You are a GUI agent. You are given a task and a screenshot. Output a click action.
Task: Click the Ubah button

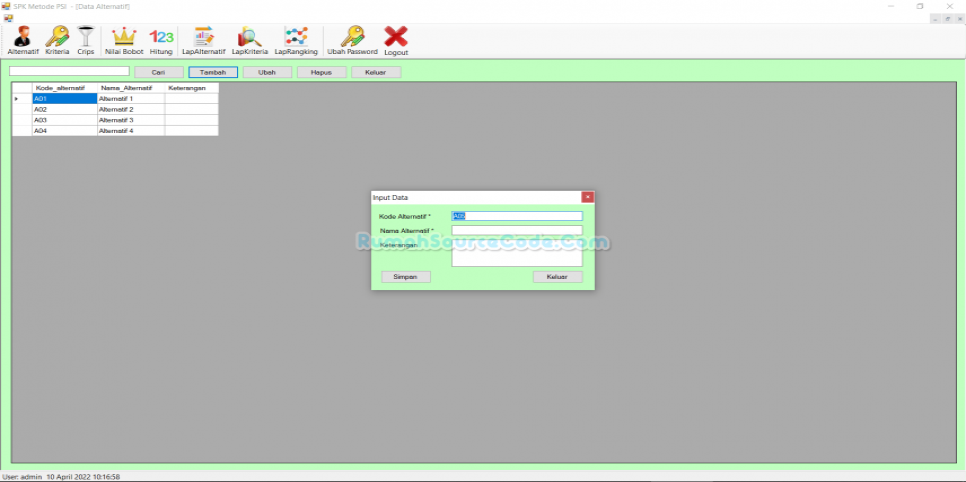(267, 72)
